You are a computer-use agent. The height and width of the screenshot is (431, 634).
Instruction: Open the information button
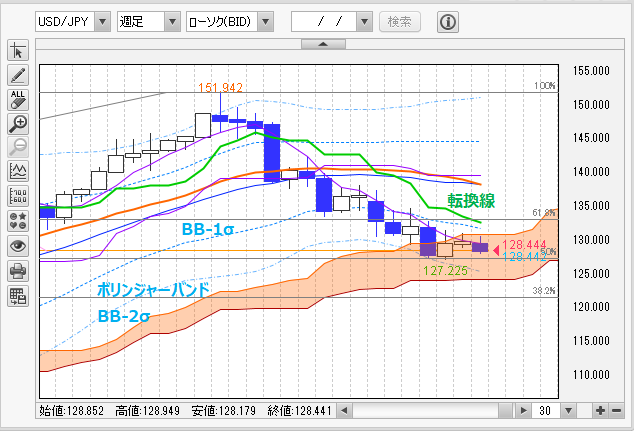tap(448, 22)
